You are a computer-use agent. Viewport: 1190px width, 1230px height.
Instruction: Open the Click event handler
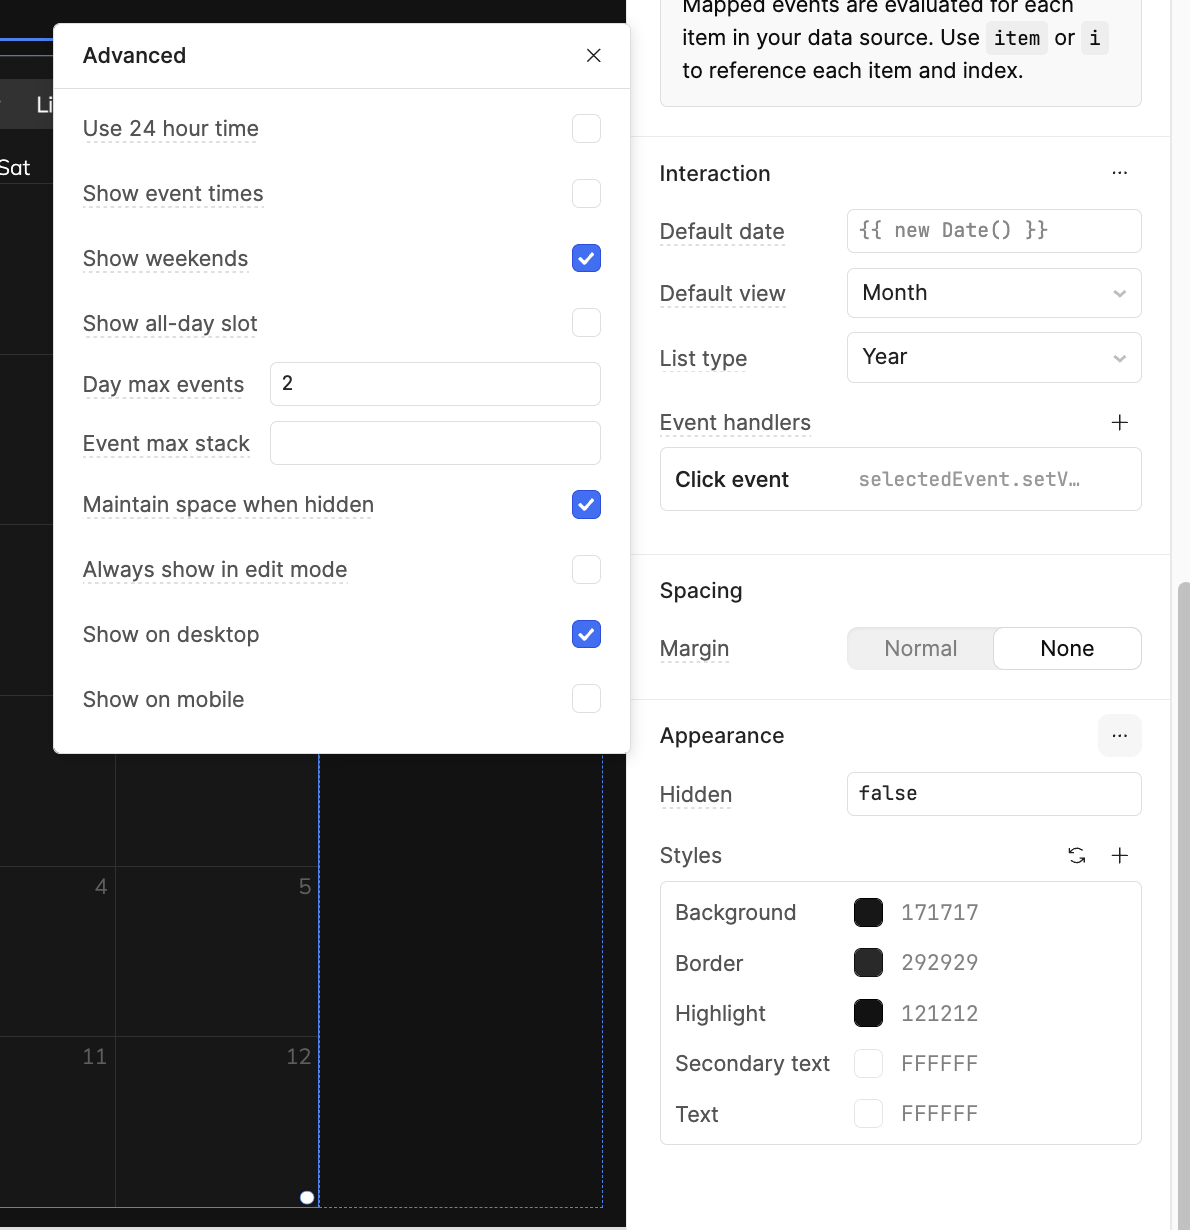pos(900,480)
